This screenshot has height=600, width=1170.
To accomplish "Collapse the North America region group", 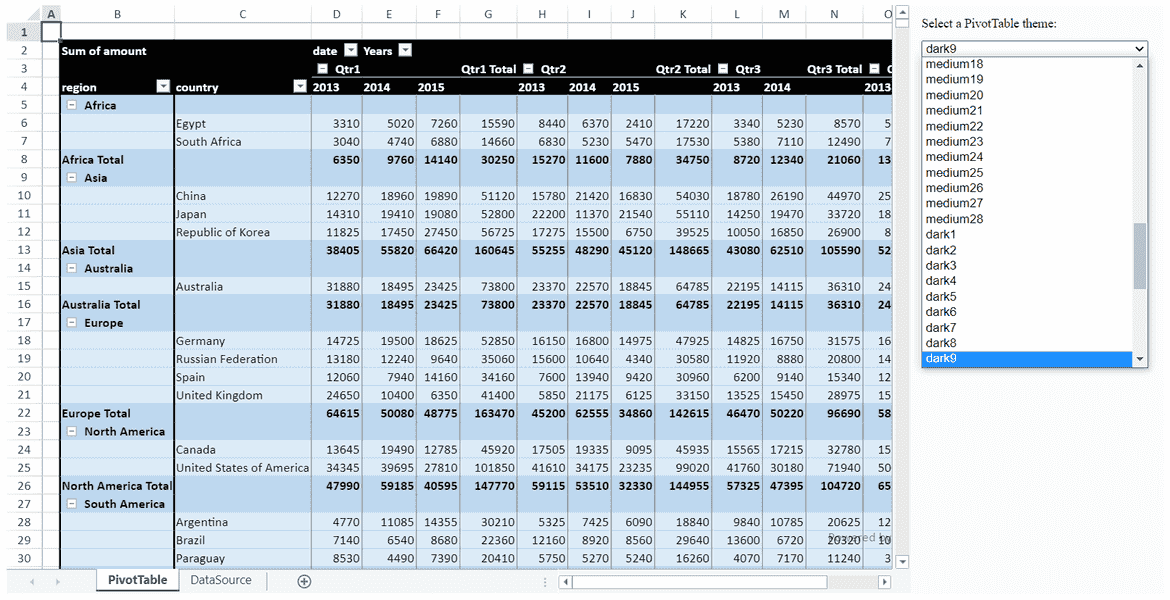I will click(x=70, y=430).
